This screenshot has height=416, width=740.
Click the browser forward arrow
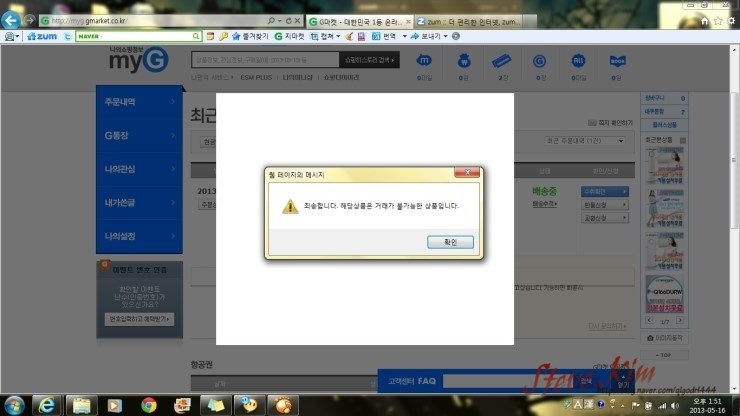[x=29, y=20]
